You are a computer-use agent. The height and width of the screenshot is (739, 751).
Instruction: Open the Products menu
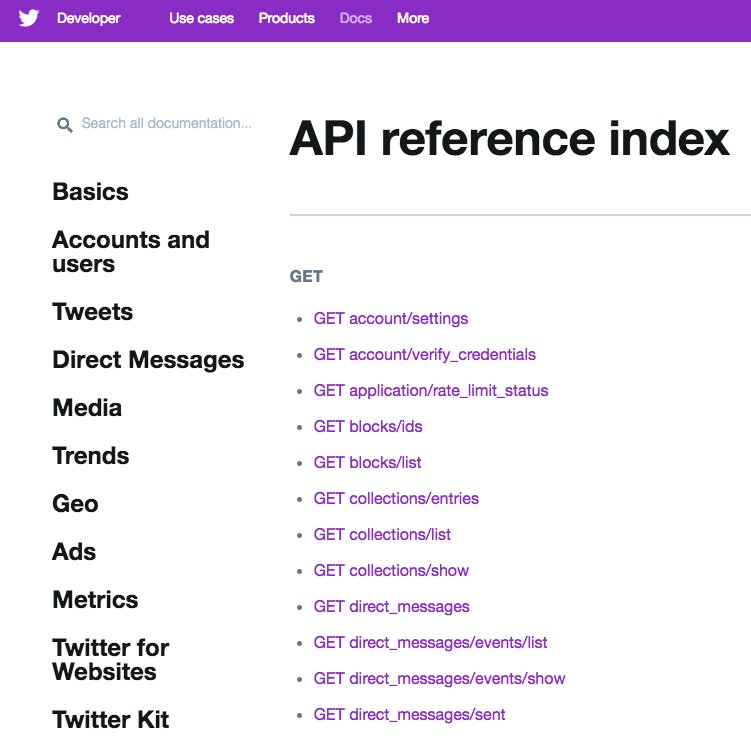(286, 18)
